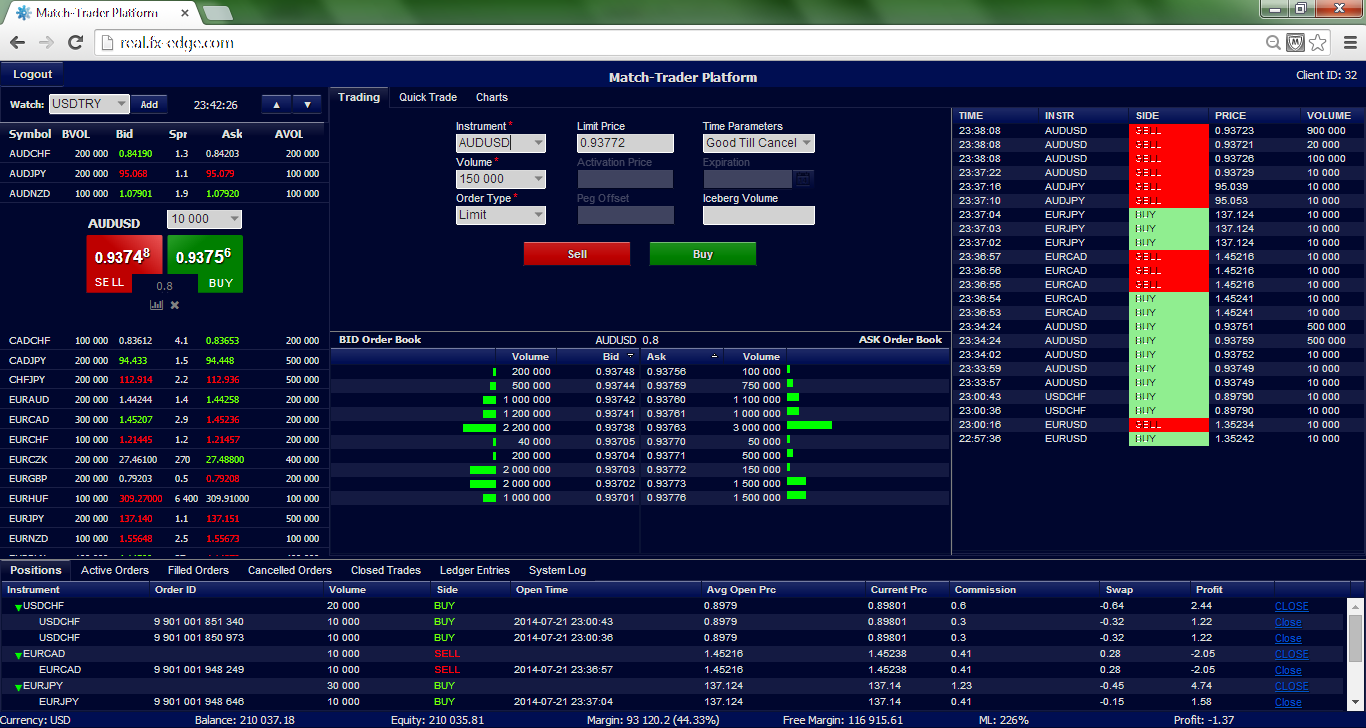Open the Active Orders tab
The height and width of the screenshot is (728, 1366).
pyautogui.click(x=115, y=570)
